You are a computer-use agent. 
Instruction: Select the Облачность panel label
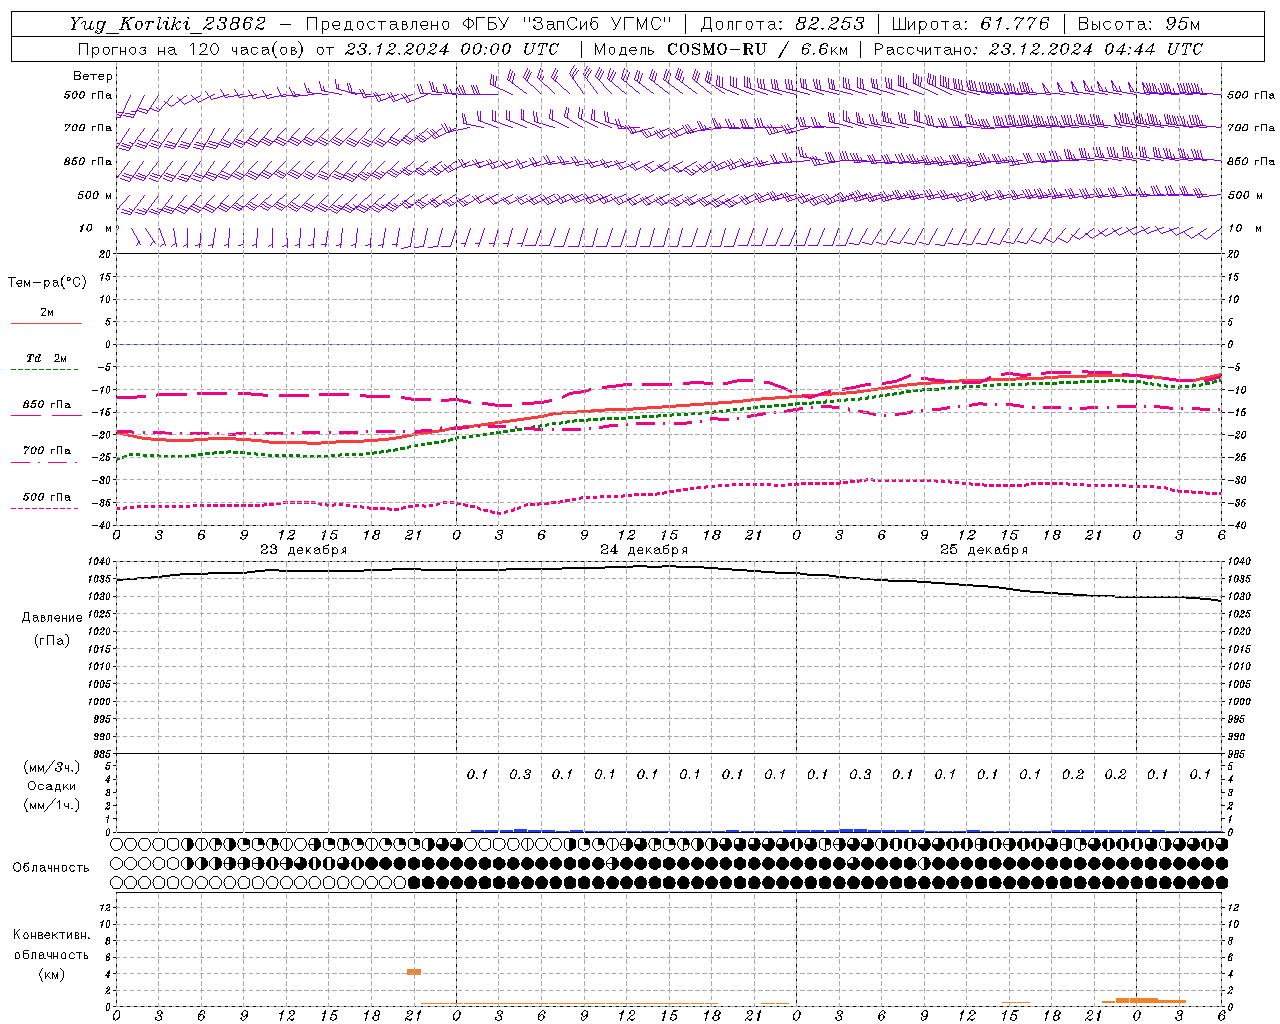tap(51, 868)
